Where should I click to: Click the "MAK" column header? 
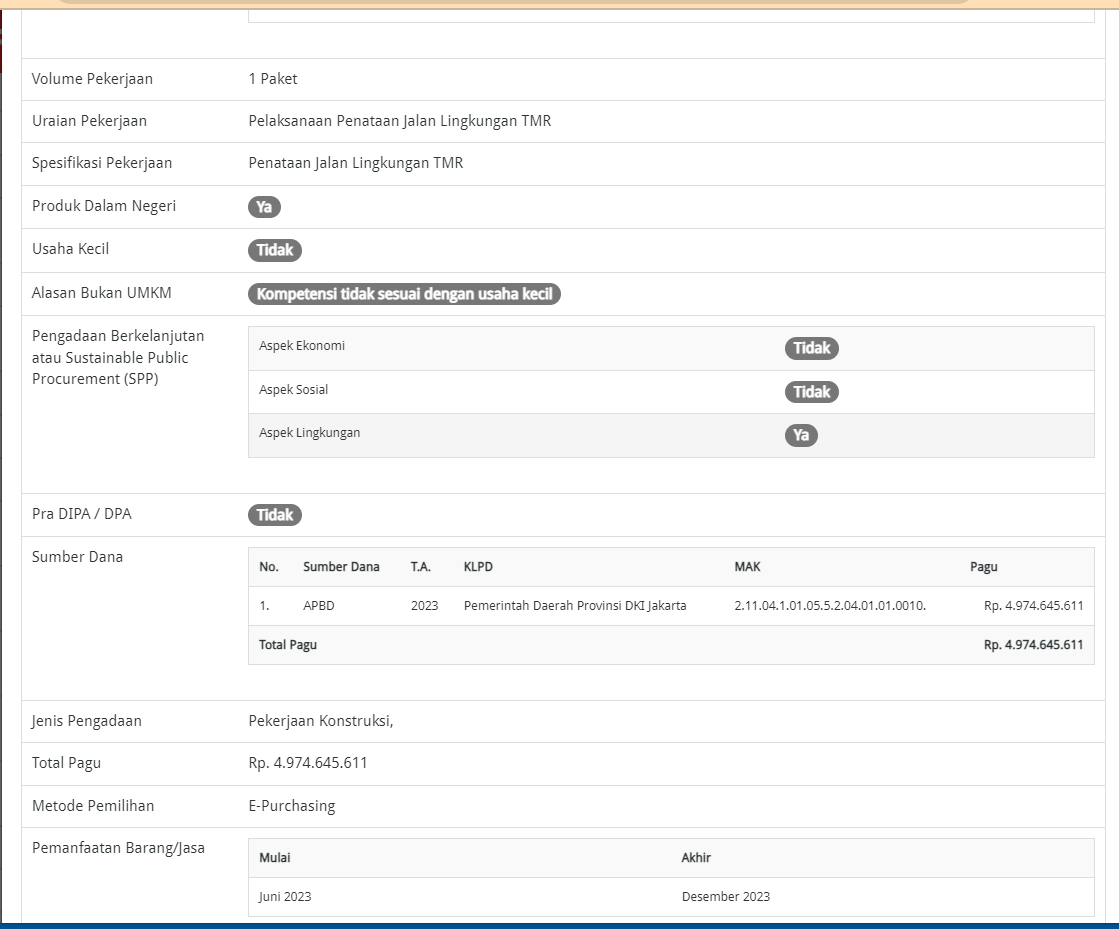(x=747, y=567)
